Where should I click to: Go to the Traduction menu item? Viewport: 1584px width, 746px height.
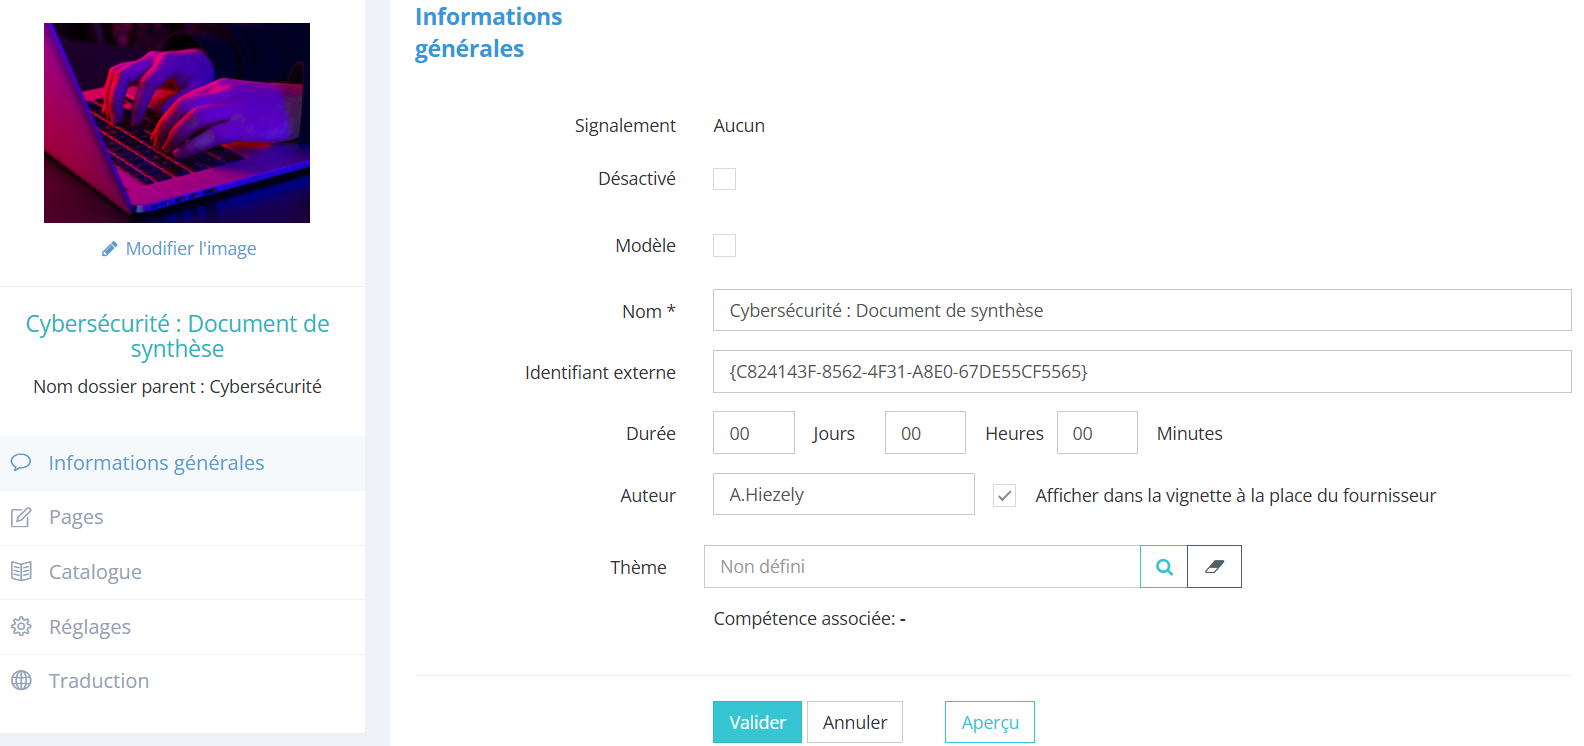(x=98, y=681)
